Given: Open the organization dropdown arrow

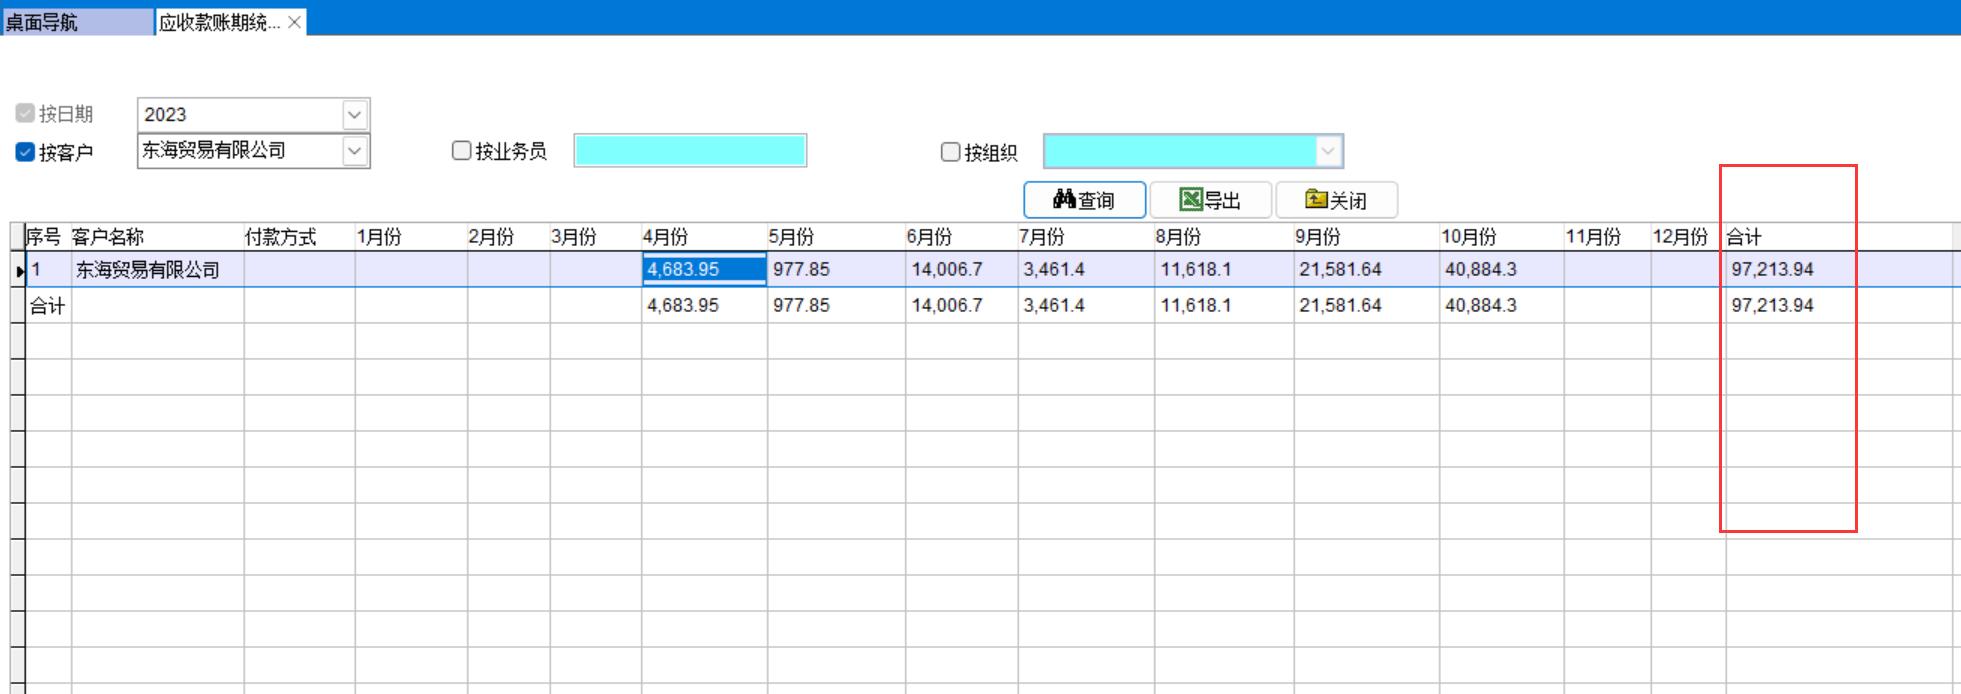Looking at the screenshot, I should click(x=1327, y=152).
